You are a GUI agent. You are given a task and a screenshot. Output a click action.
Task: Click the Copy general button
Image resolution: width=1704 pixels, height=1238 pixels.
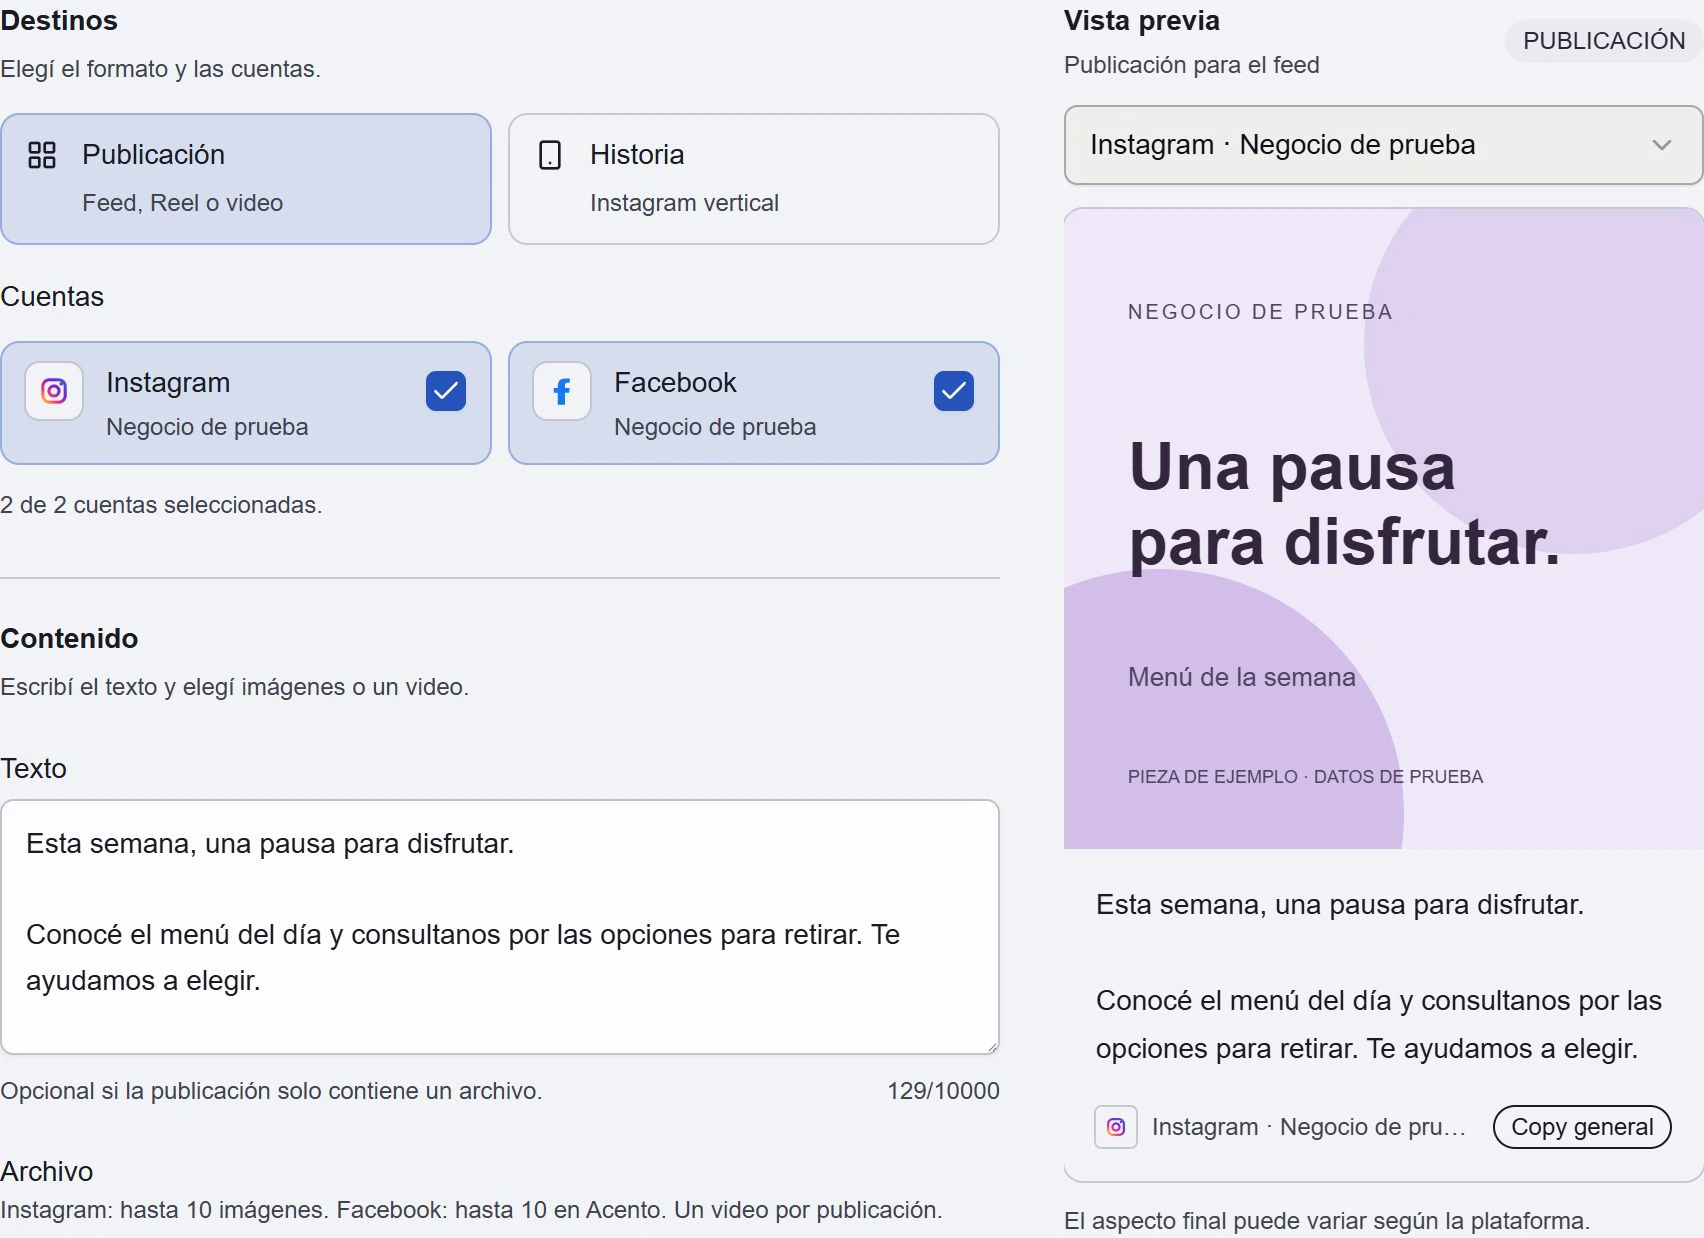pos(1582,1127)
